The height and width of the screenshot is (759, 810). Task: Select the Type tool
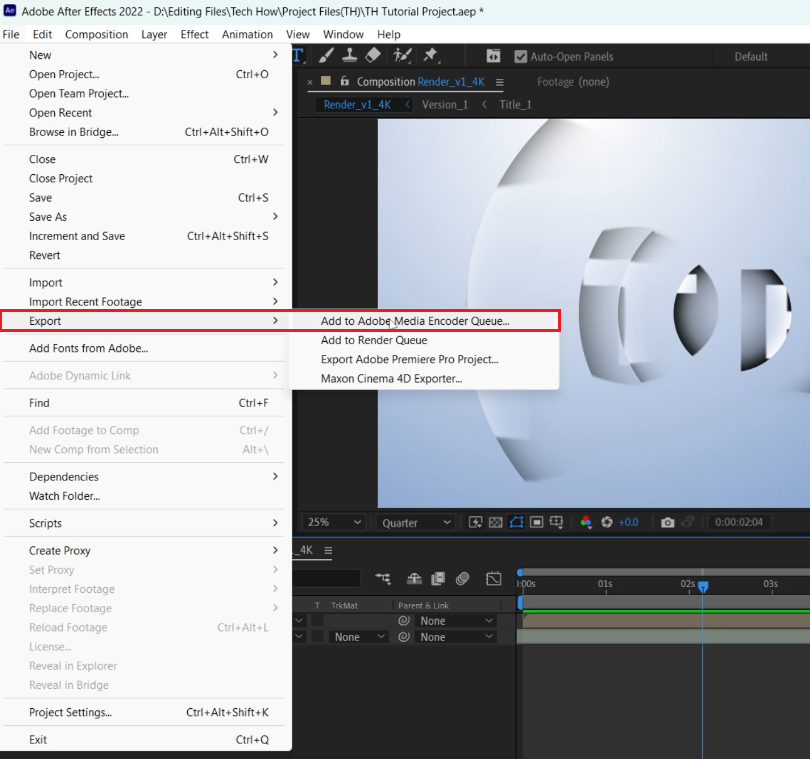[299, 55]
